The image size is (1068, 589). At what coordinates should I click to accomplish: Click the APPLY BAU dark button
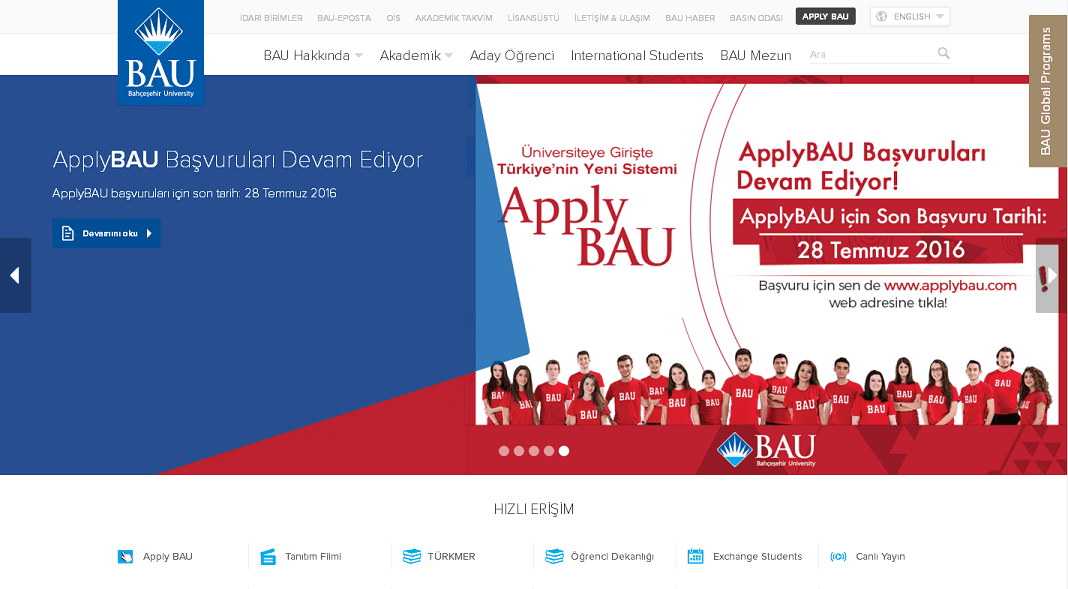coord(826,16)
